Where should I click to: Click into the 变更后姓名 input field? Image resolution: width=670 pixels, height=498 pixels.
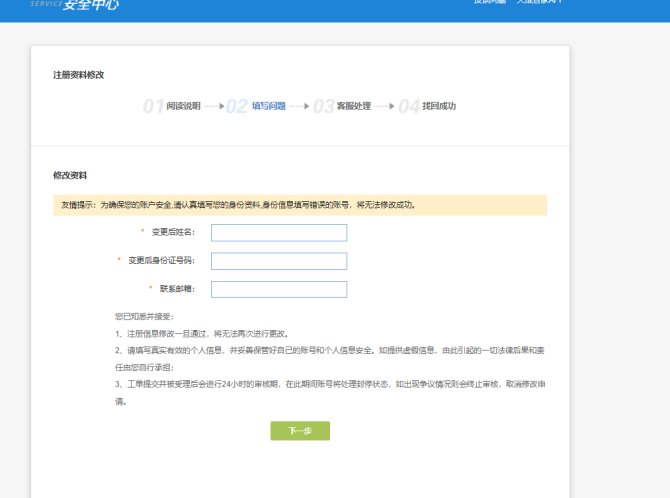[279, 233]
